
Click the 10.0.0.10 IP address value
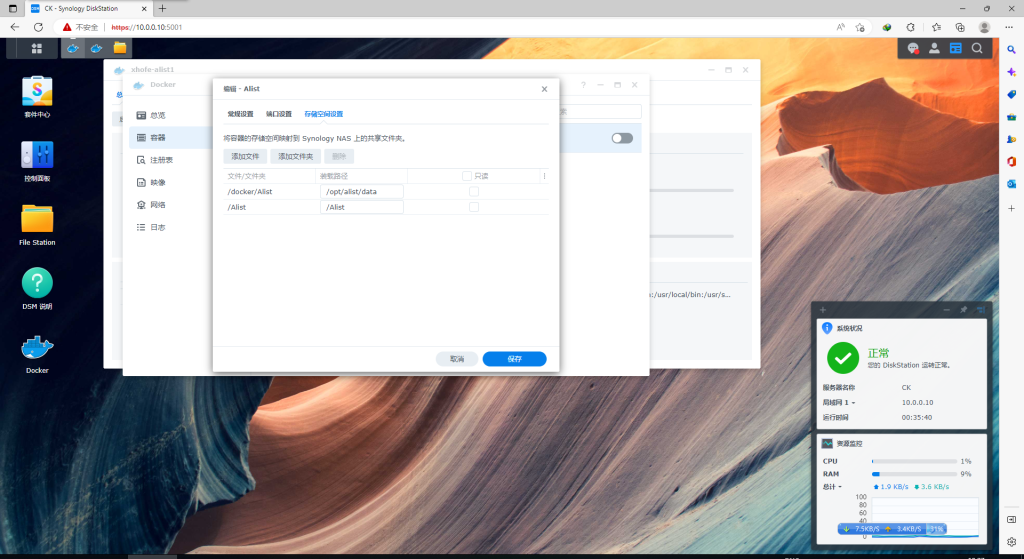click(918, 402)
